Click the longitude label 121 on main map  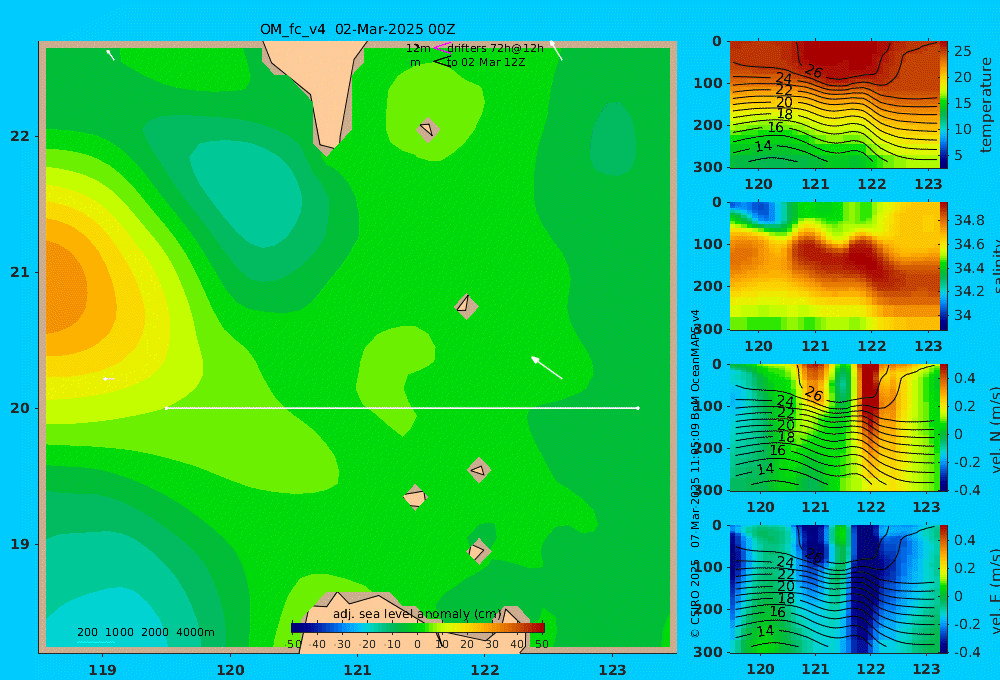358,670
